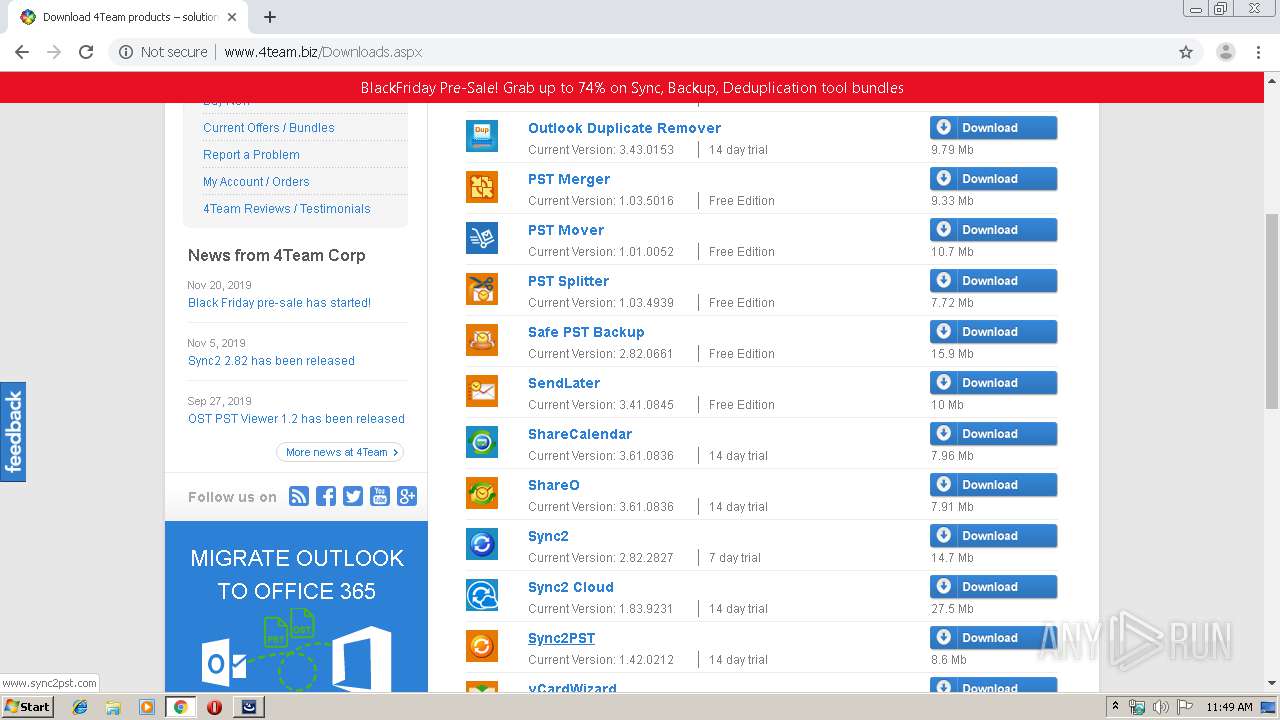Download Sync2PST

(x=993, y=638)
